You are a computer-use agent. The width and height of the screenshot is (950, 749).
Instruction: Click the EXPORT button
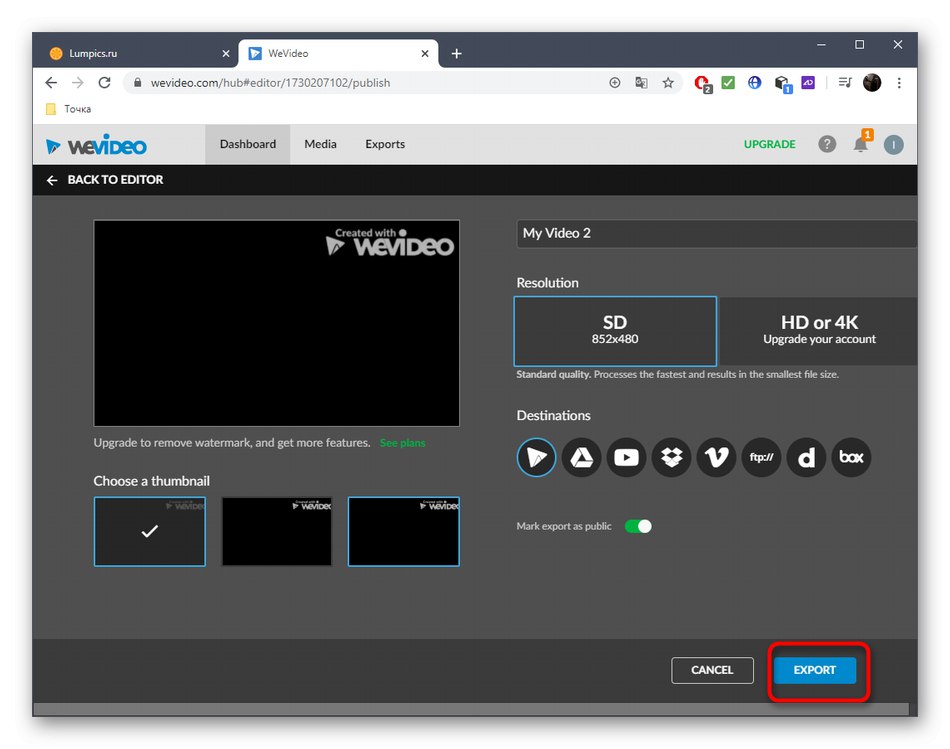[x=815, y=670]
